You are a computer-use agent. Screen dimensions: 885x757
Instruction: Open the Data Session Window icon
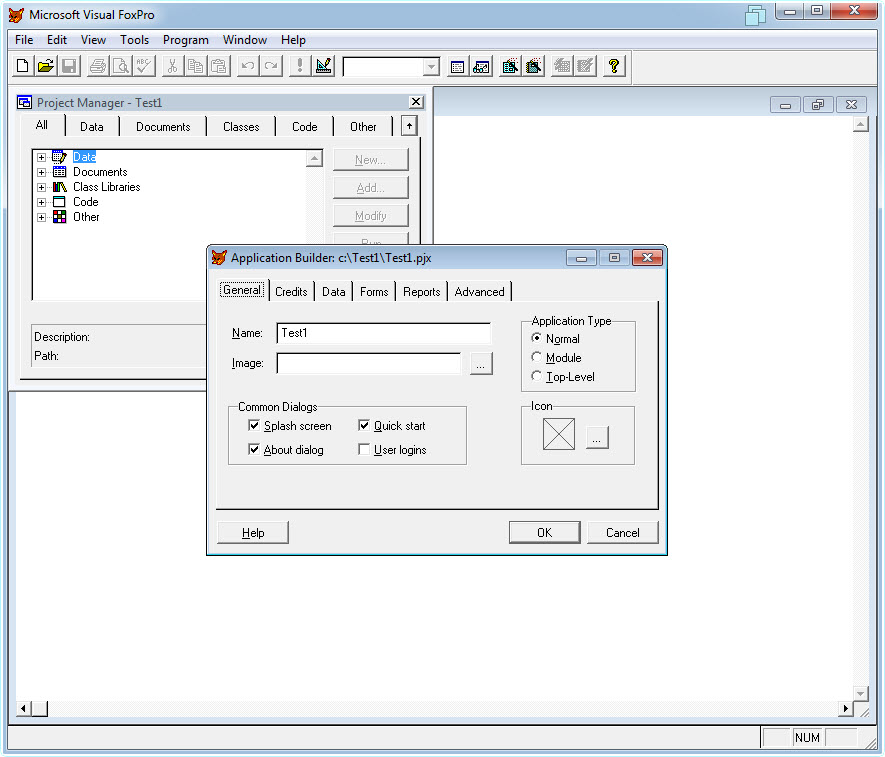pyautogui.click(x=481, y=66)
